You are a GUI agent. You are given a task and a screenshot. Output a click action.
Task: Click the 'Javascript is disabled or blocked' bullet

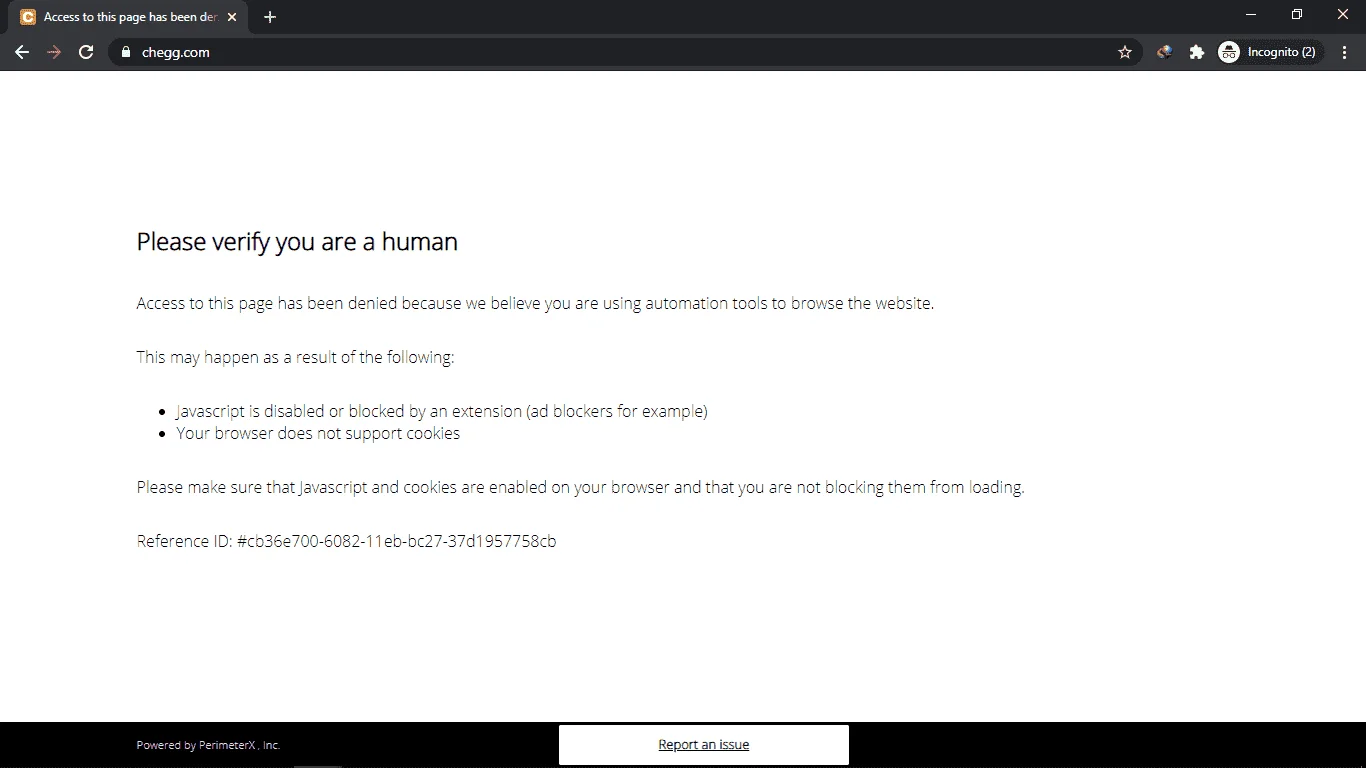[x=442, y=411]
